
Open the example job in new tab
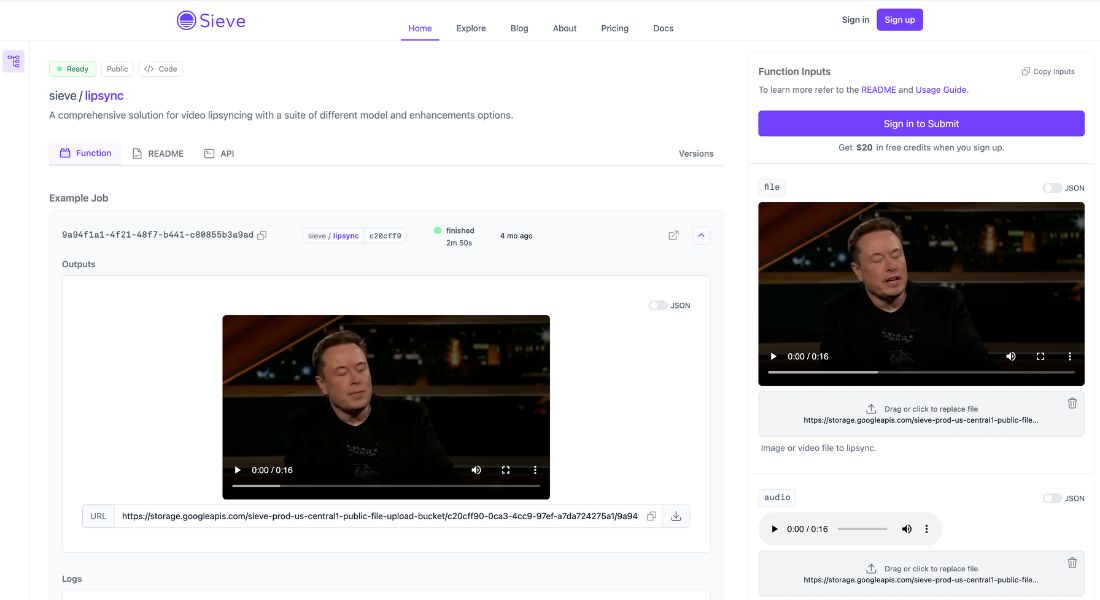click(673, 234)
